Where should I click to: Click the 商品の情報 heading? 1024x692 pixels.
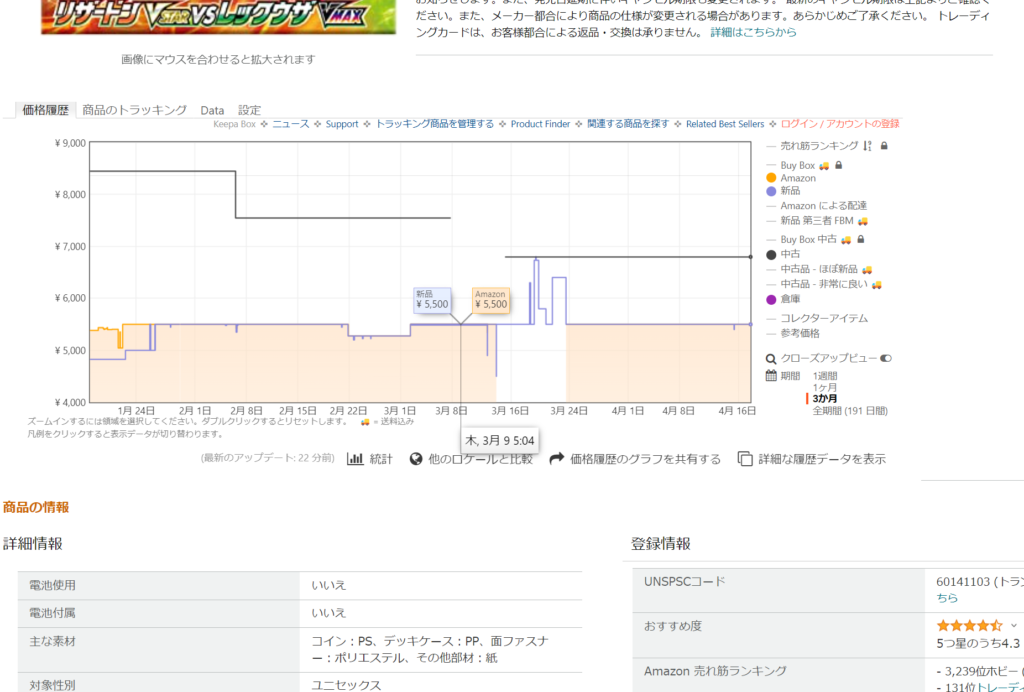pyautogui.click(x=36, y=507)
